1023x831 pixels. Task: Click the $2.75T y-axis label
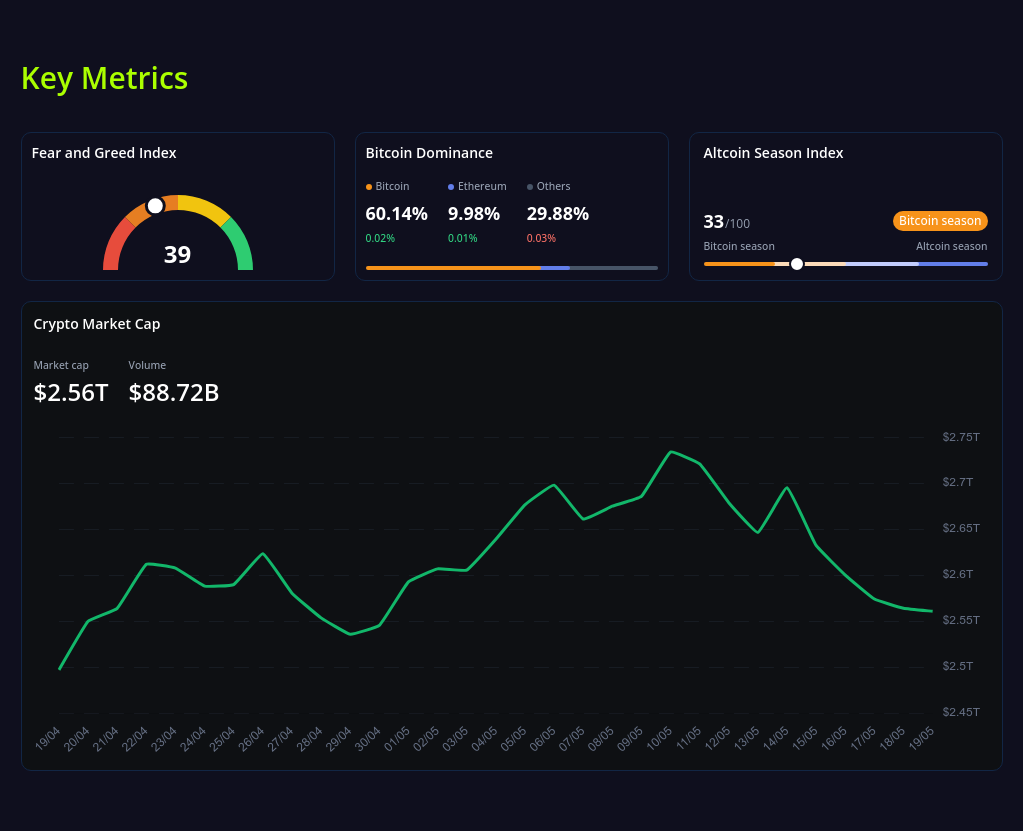pos(961,437)
